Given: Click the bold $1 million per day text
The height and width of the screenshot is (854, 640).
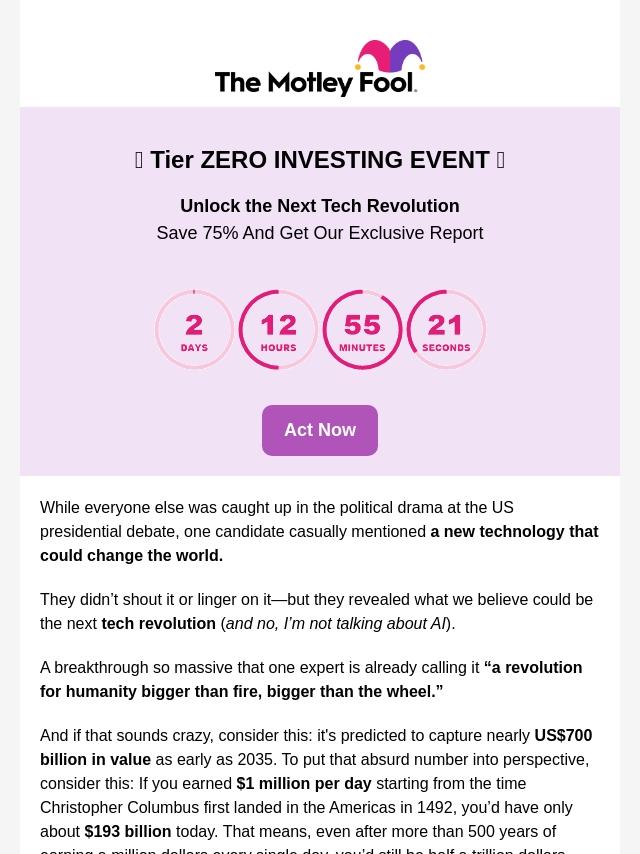Looking at the screenshot, I should pos(304,784).
